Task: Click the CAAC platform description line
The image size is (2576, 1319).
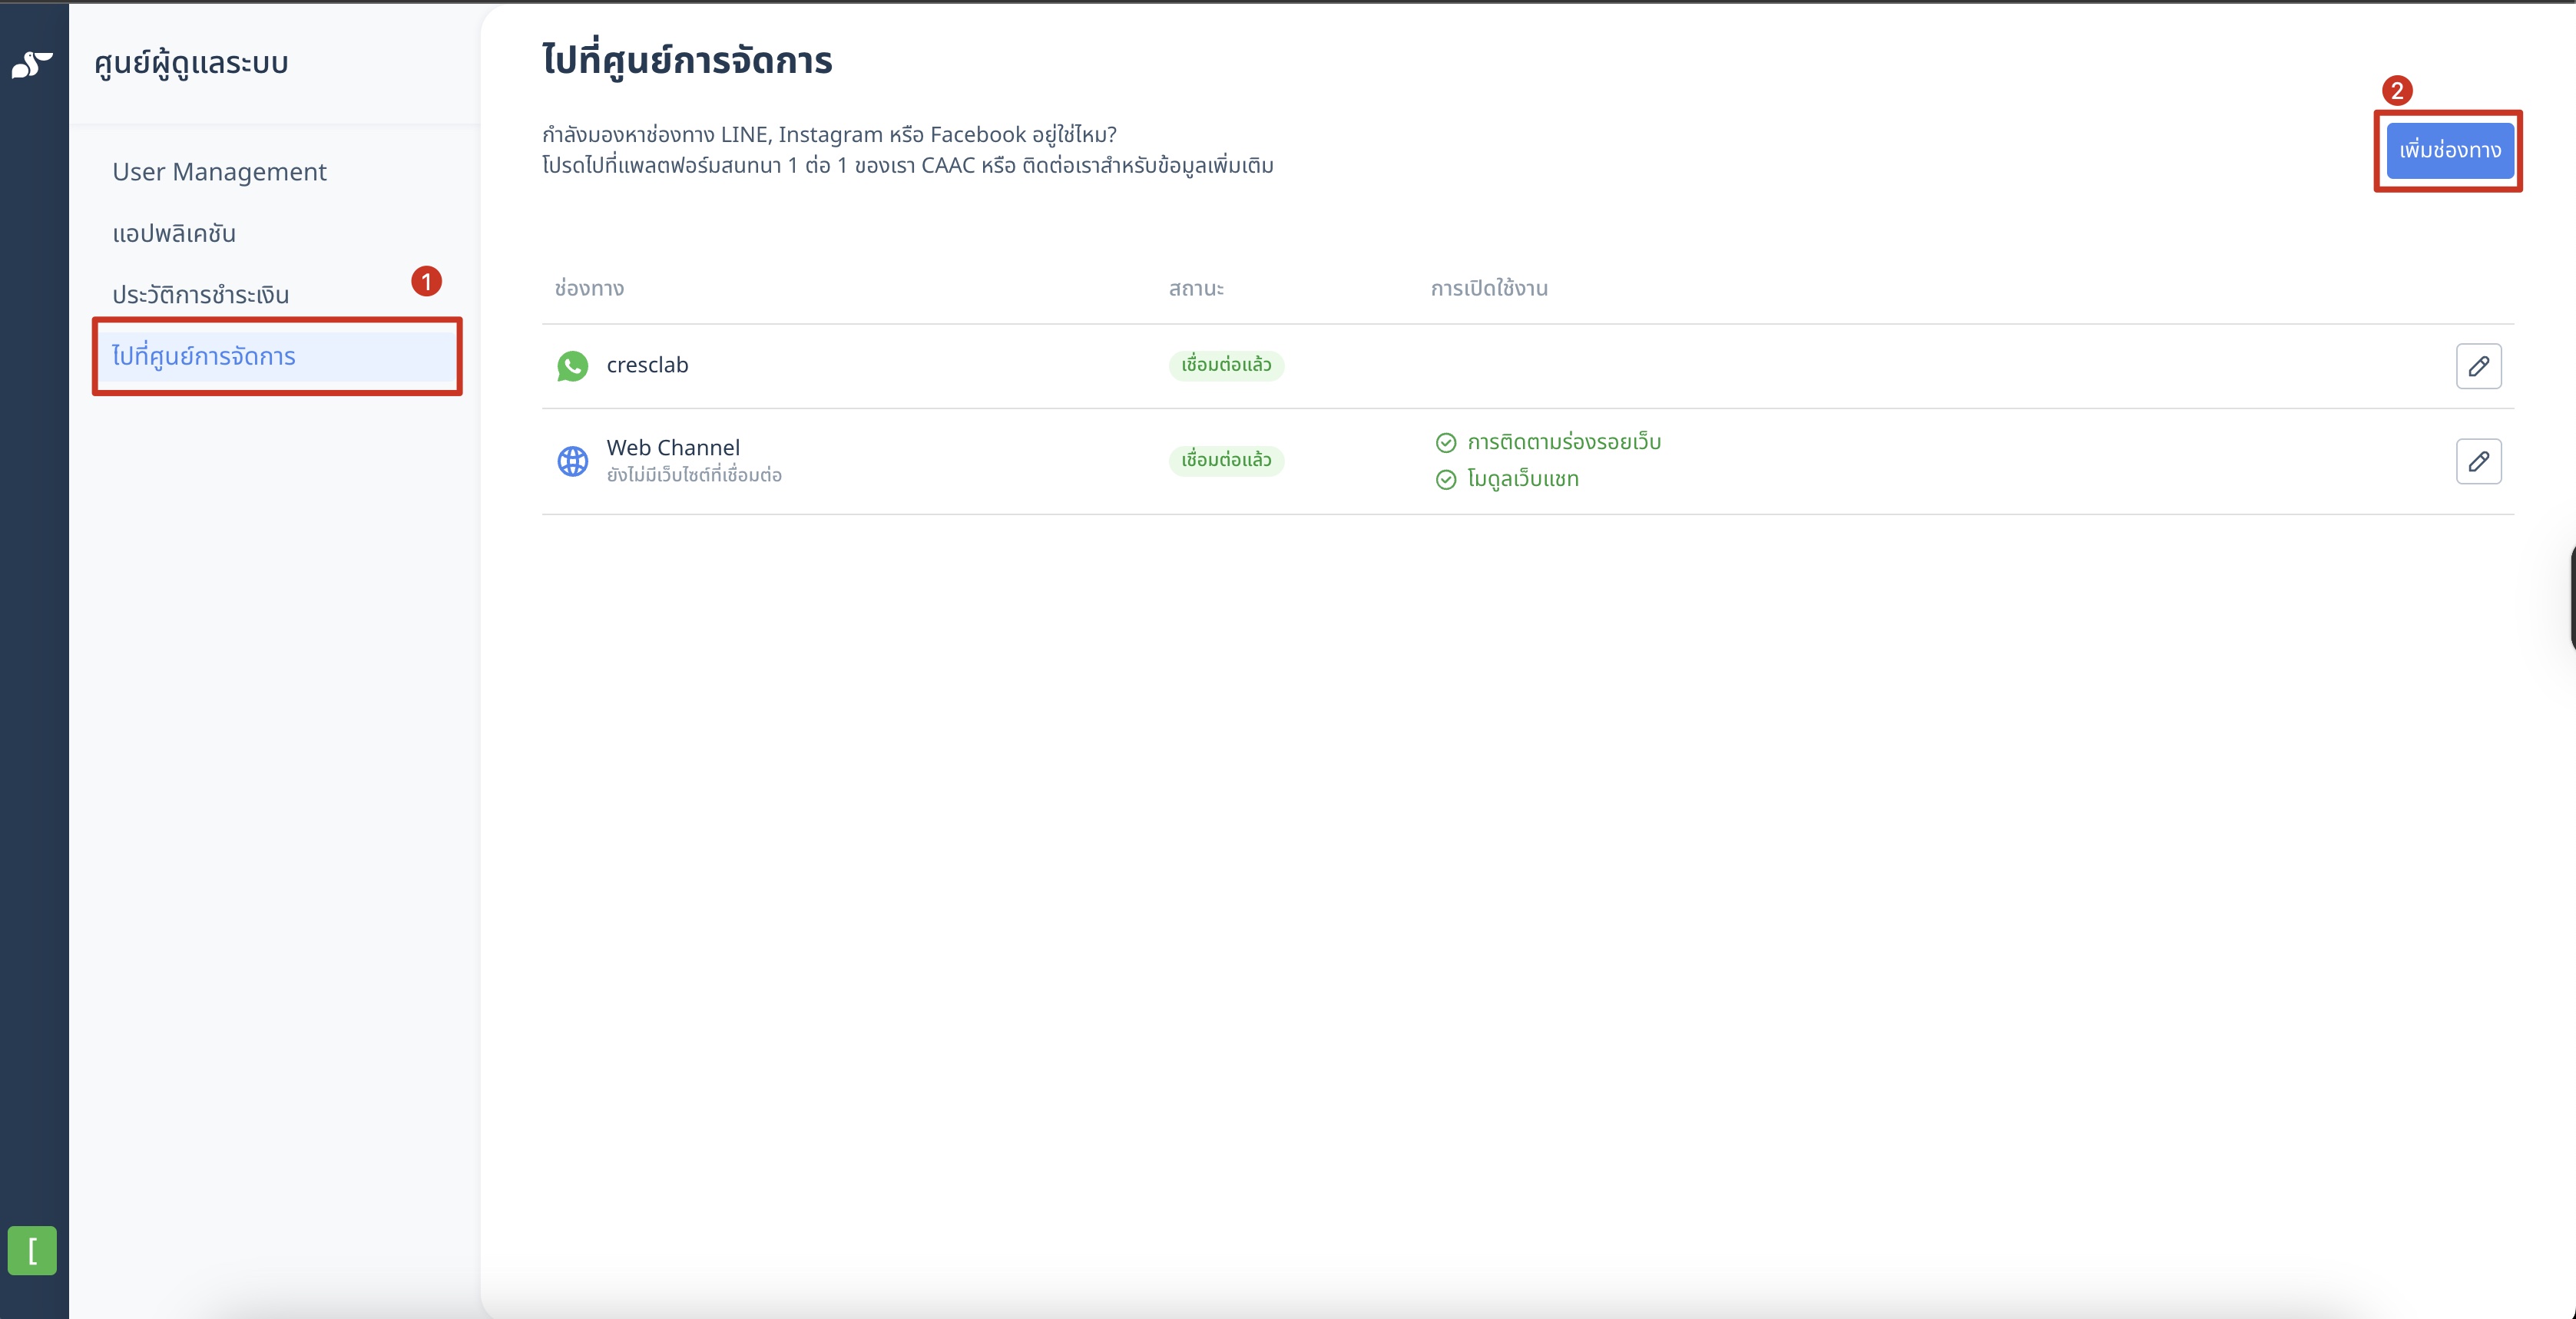Action: [908, 166]
